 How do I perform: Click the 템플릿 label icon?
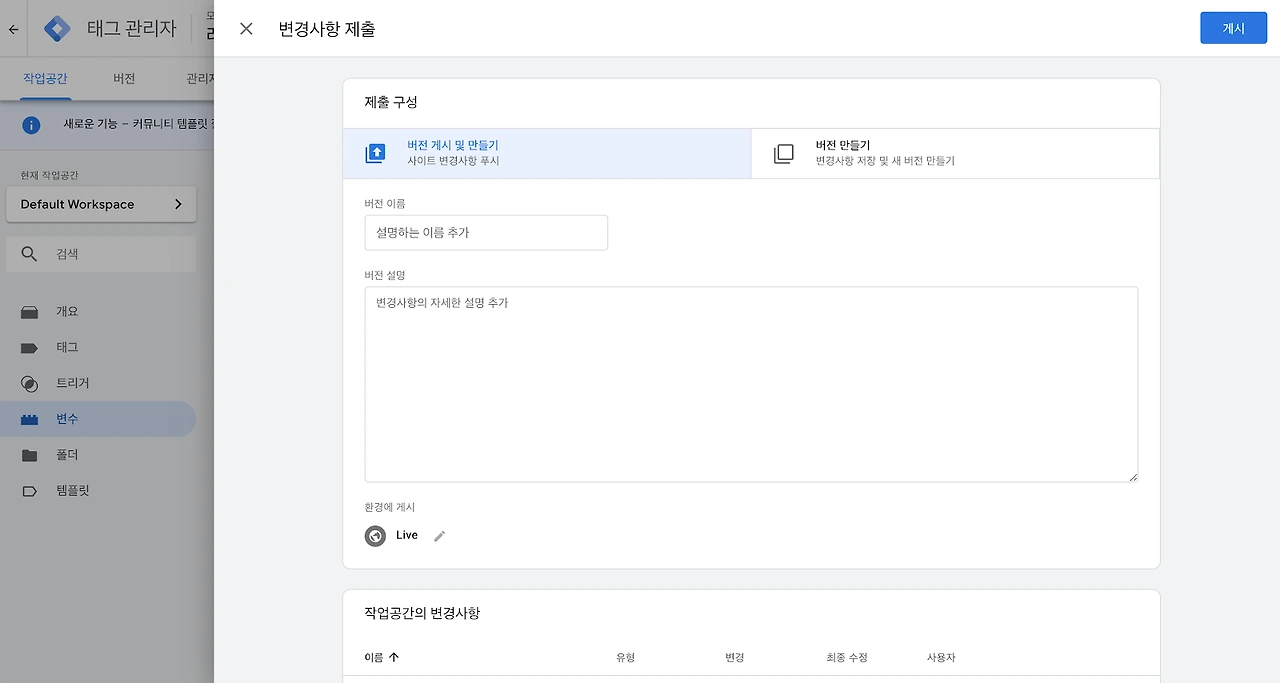point(29,491)
